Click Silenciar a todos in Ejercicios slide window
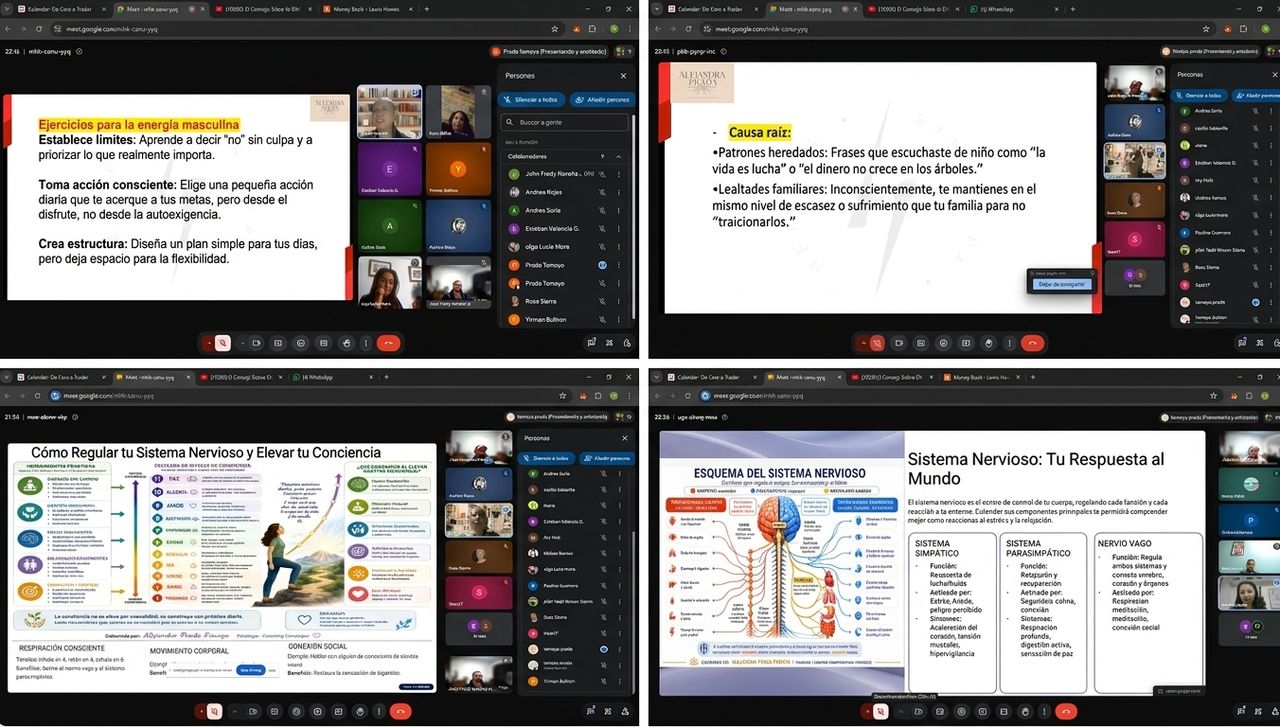The image size is (1280, 727). coord(531,100)
